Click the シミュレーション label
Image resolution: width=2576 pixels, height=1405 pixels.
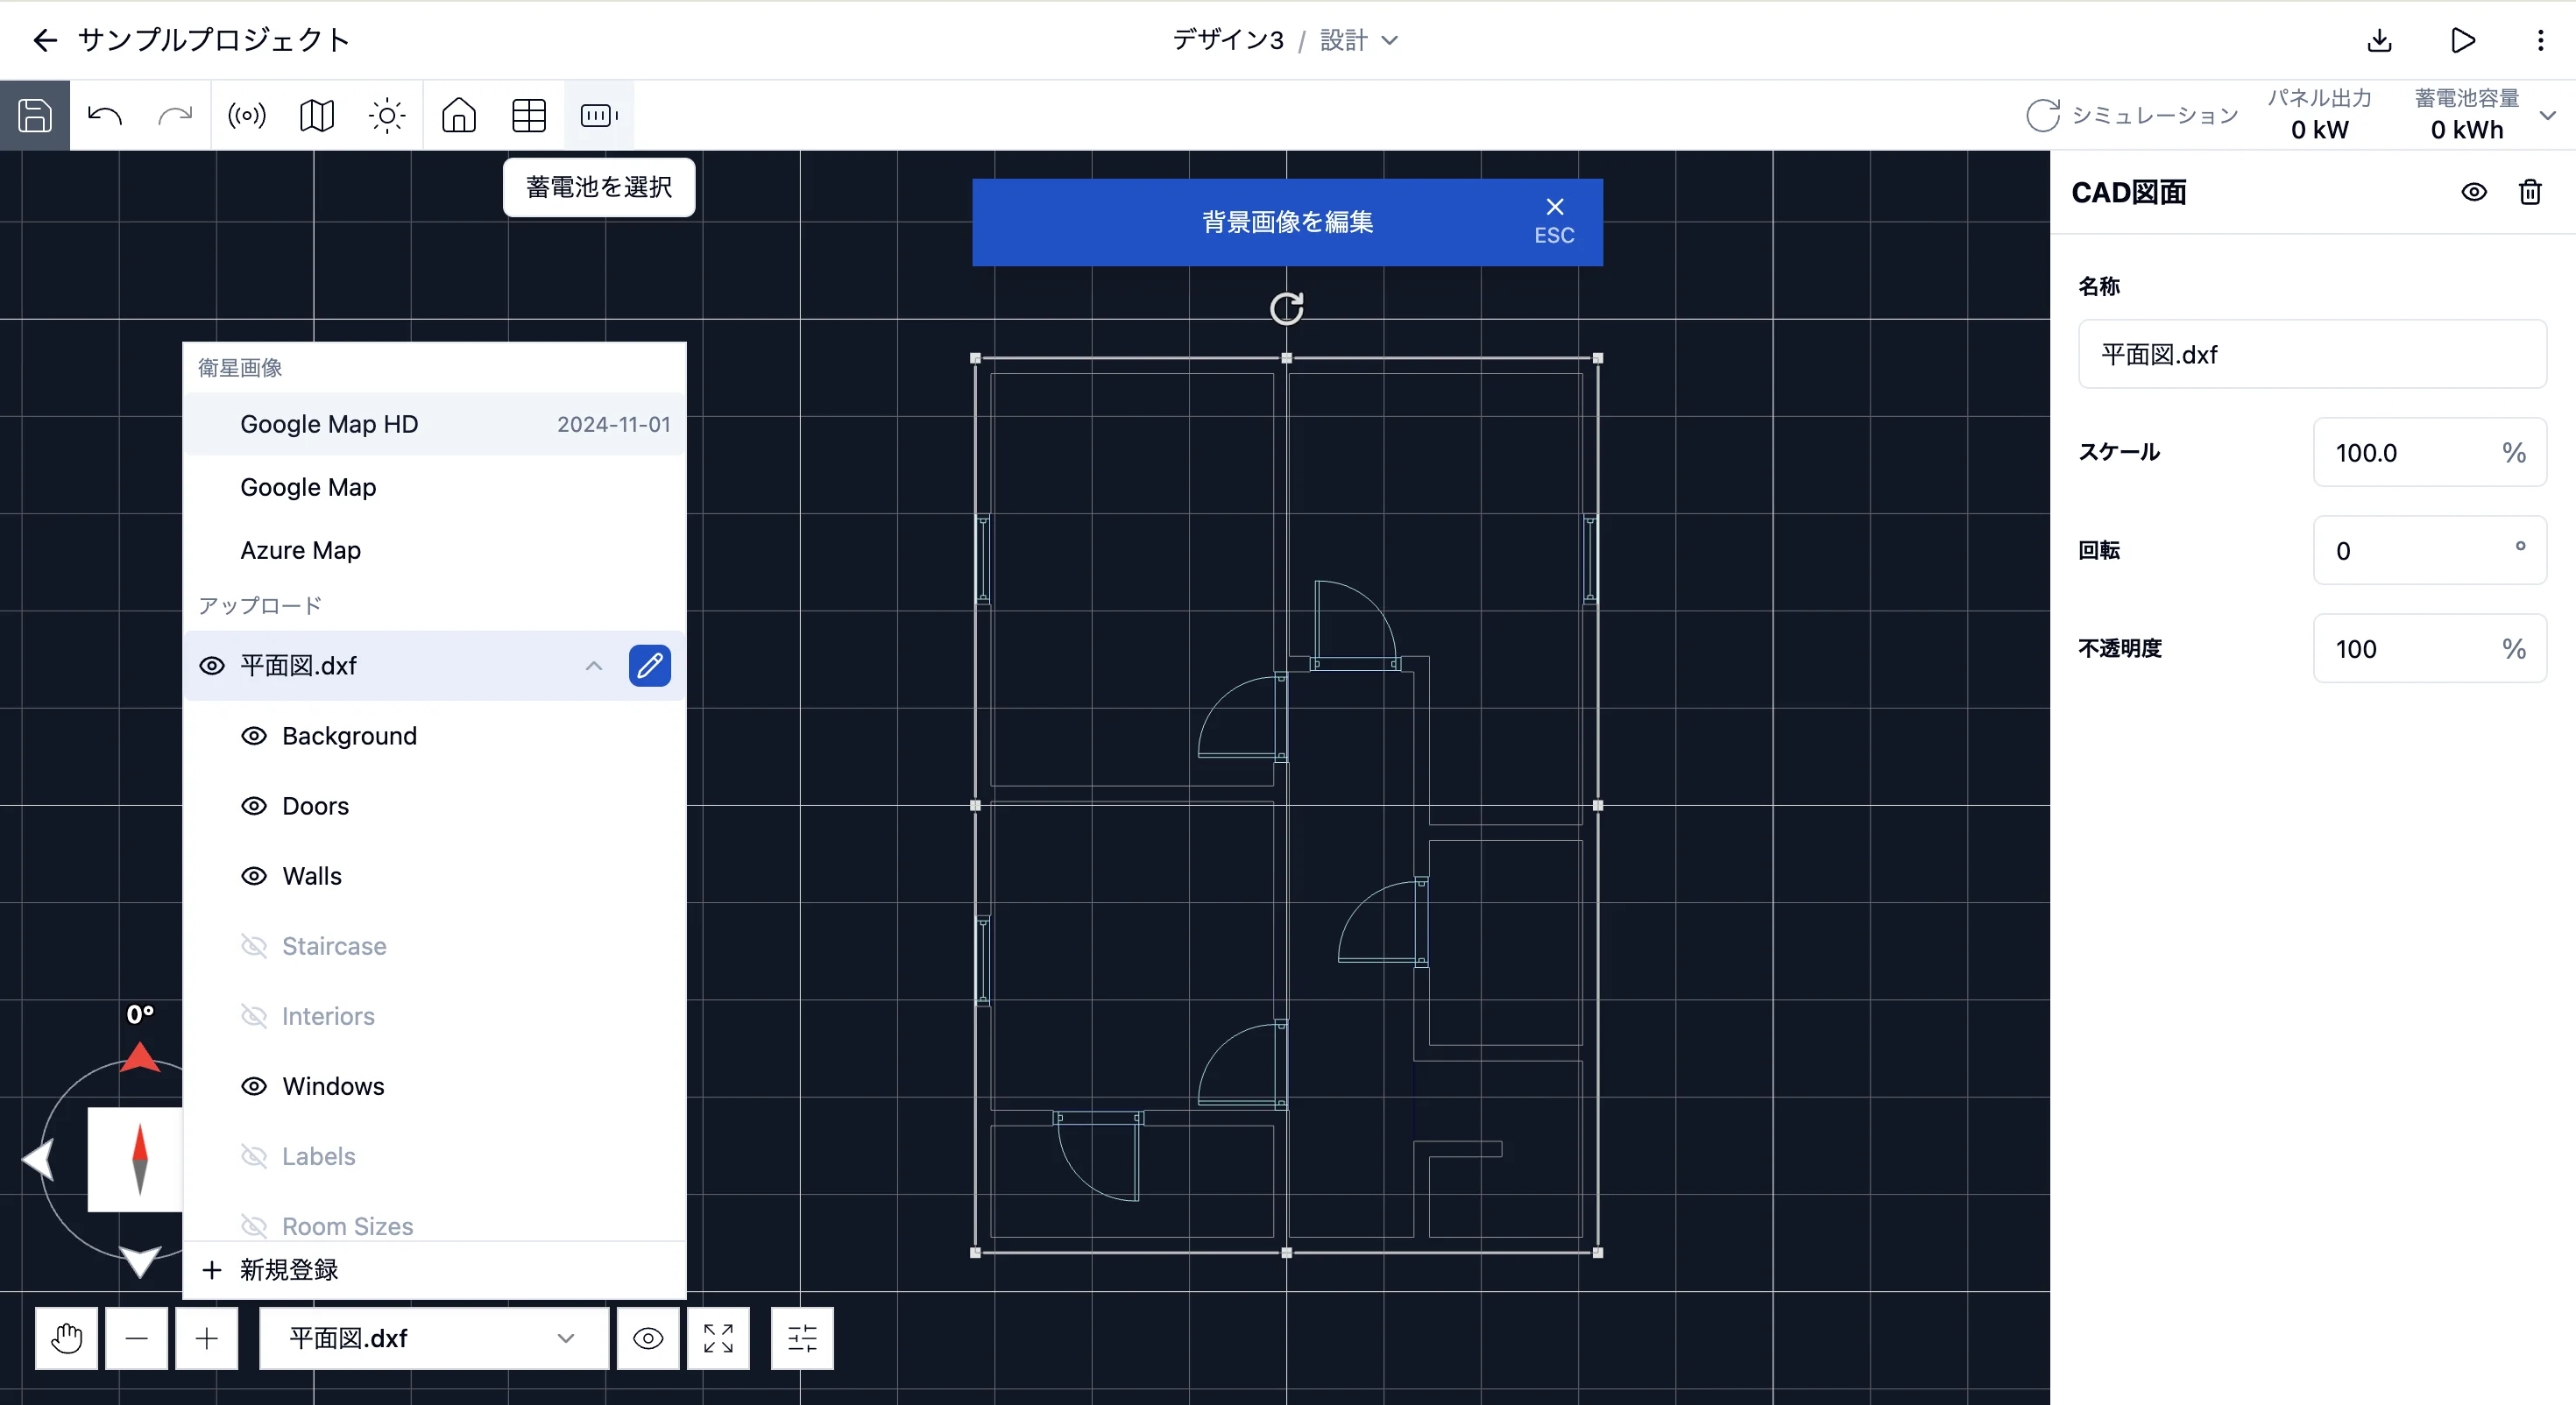[2155, 115]
